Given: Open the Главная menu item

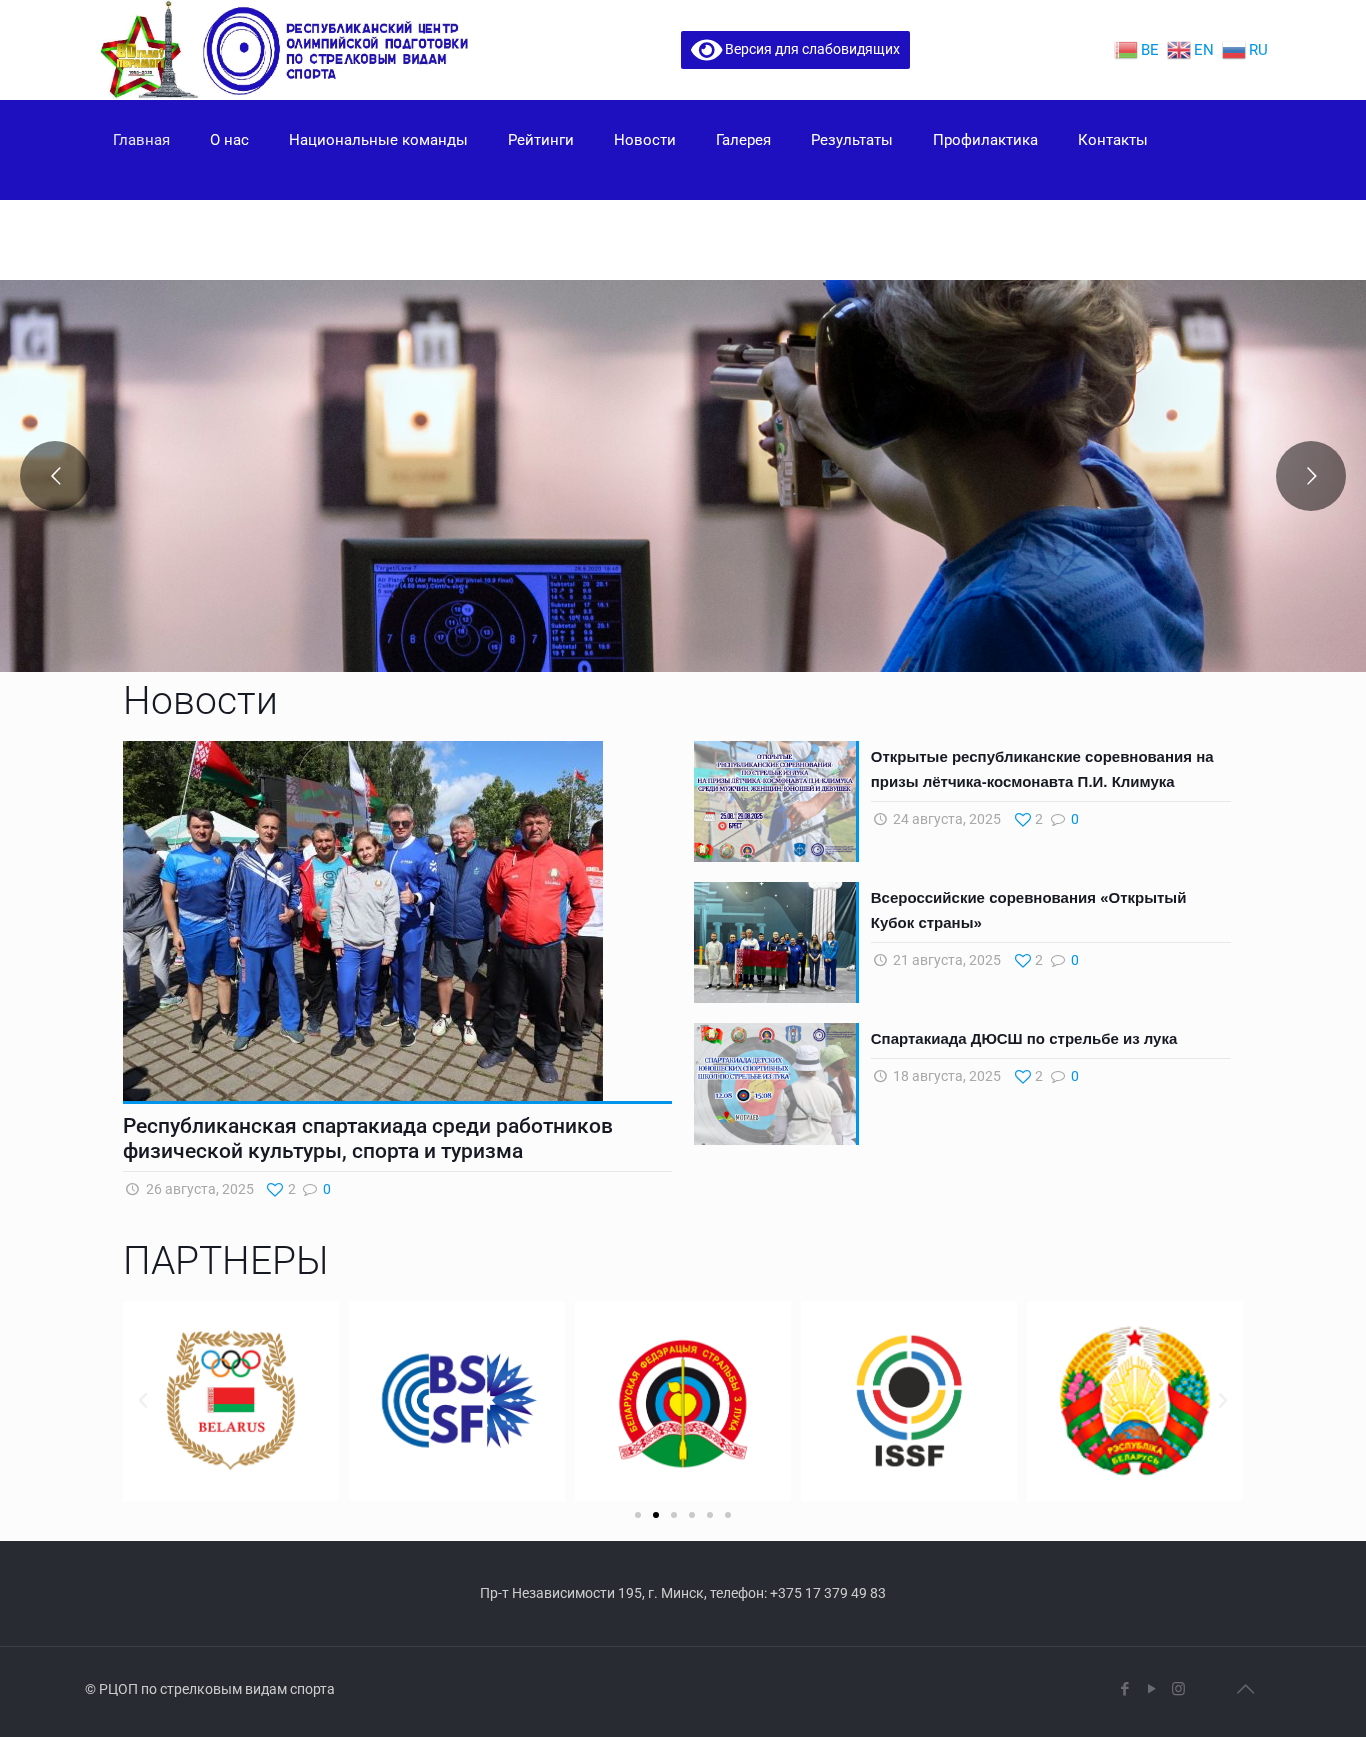Looking at the screenshot, I should coord(141,140).
